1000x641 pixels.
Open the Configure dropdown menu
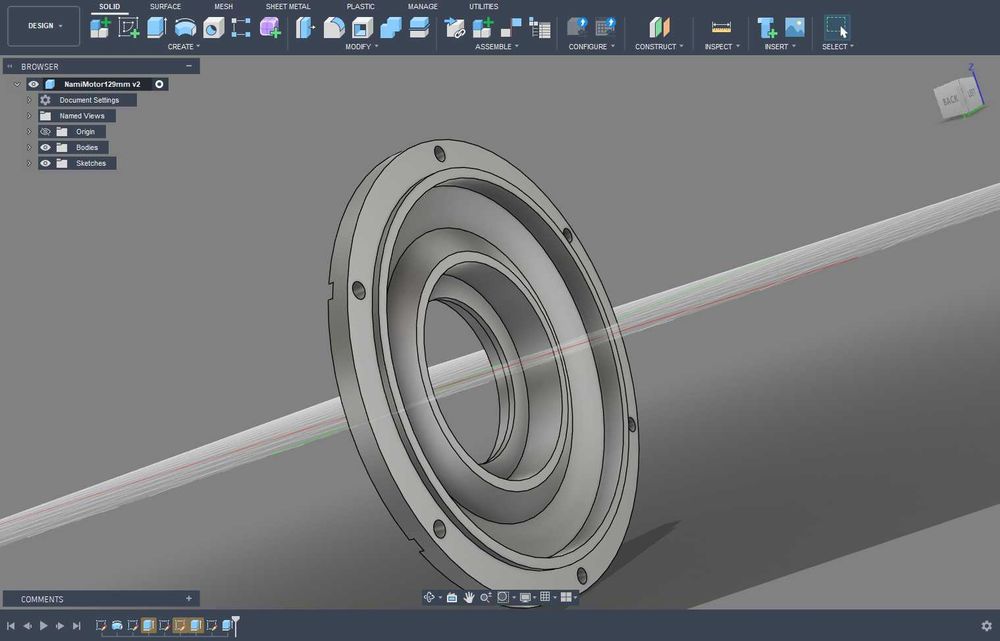[592, 47]
